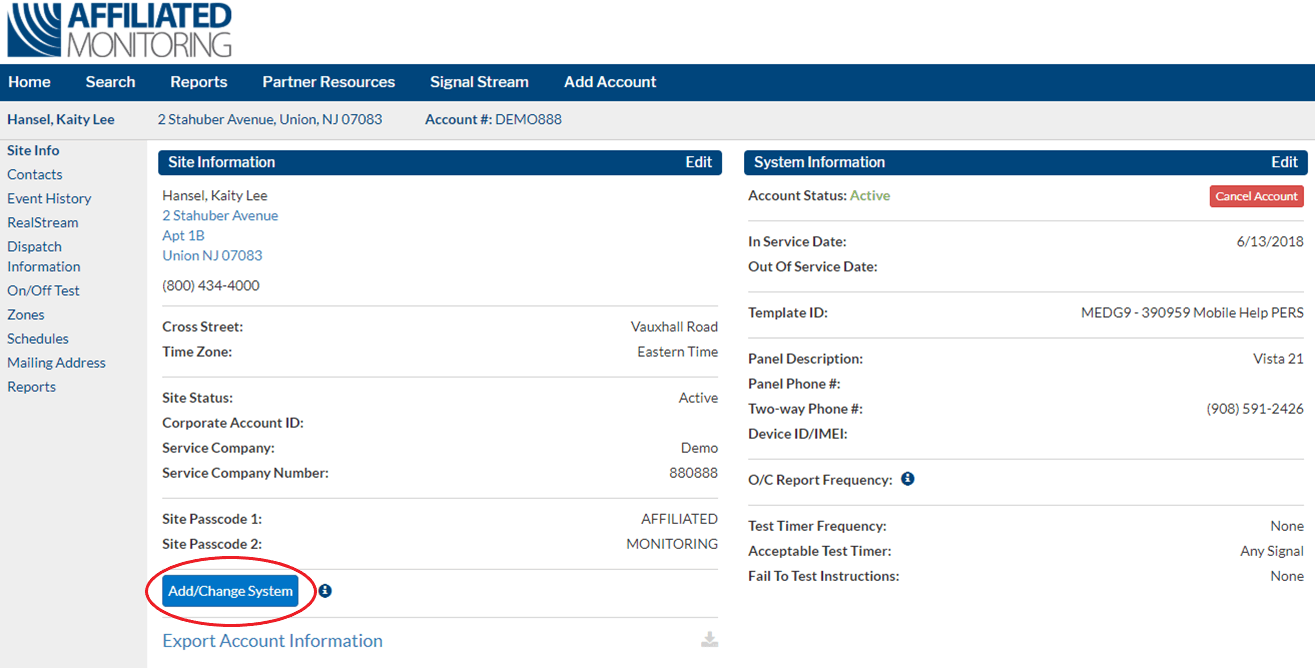Open Schedules in sidebar
The width and height of the screenshot is (1315, 668).
point(38,338)
